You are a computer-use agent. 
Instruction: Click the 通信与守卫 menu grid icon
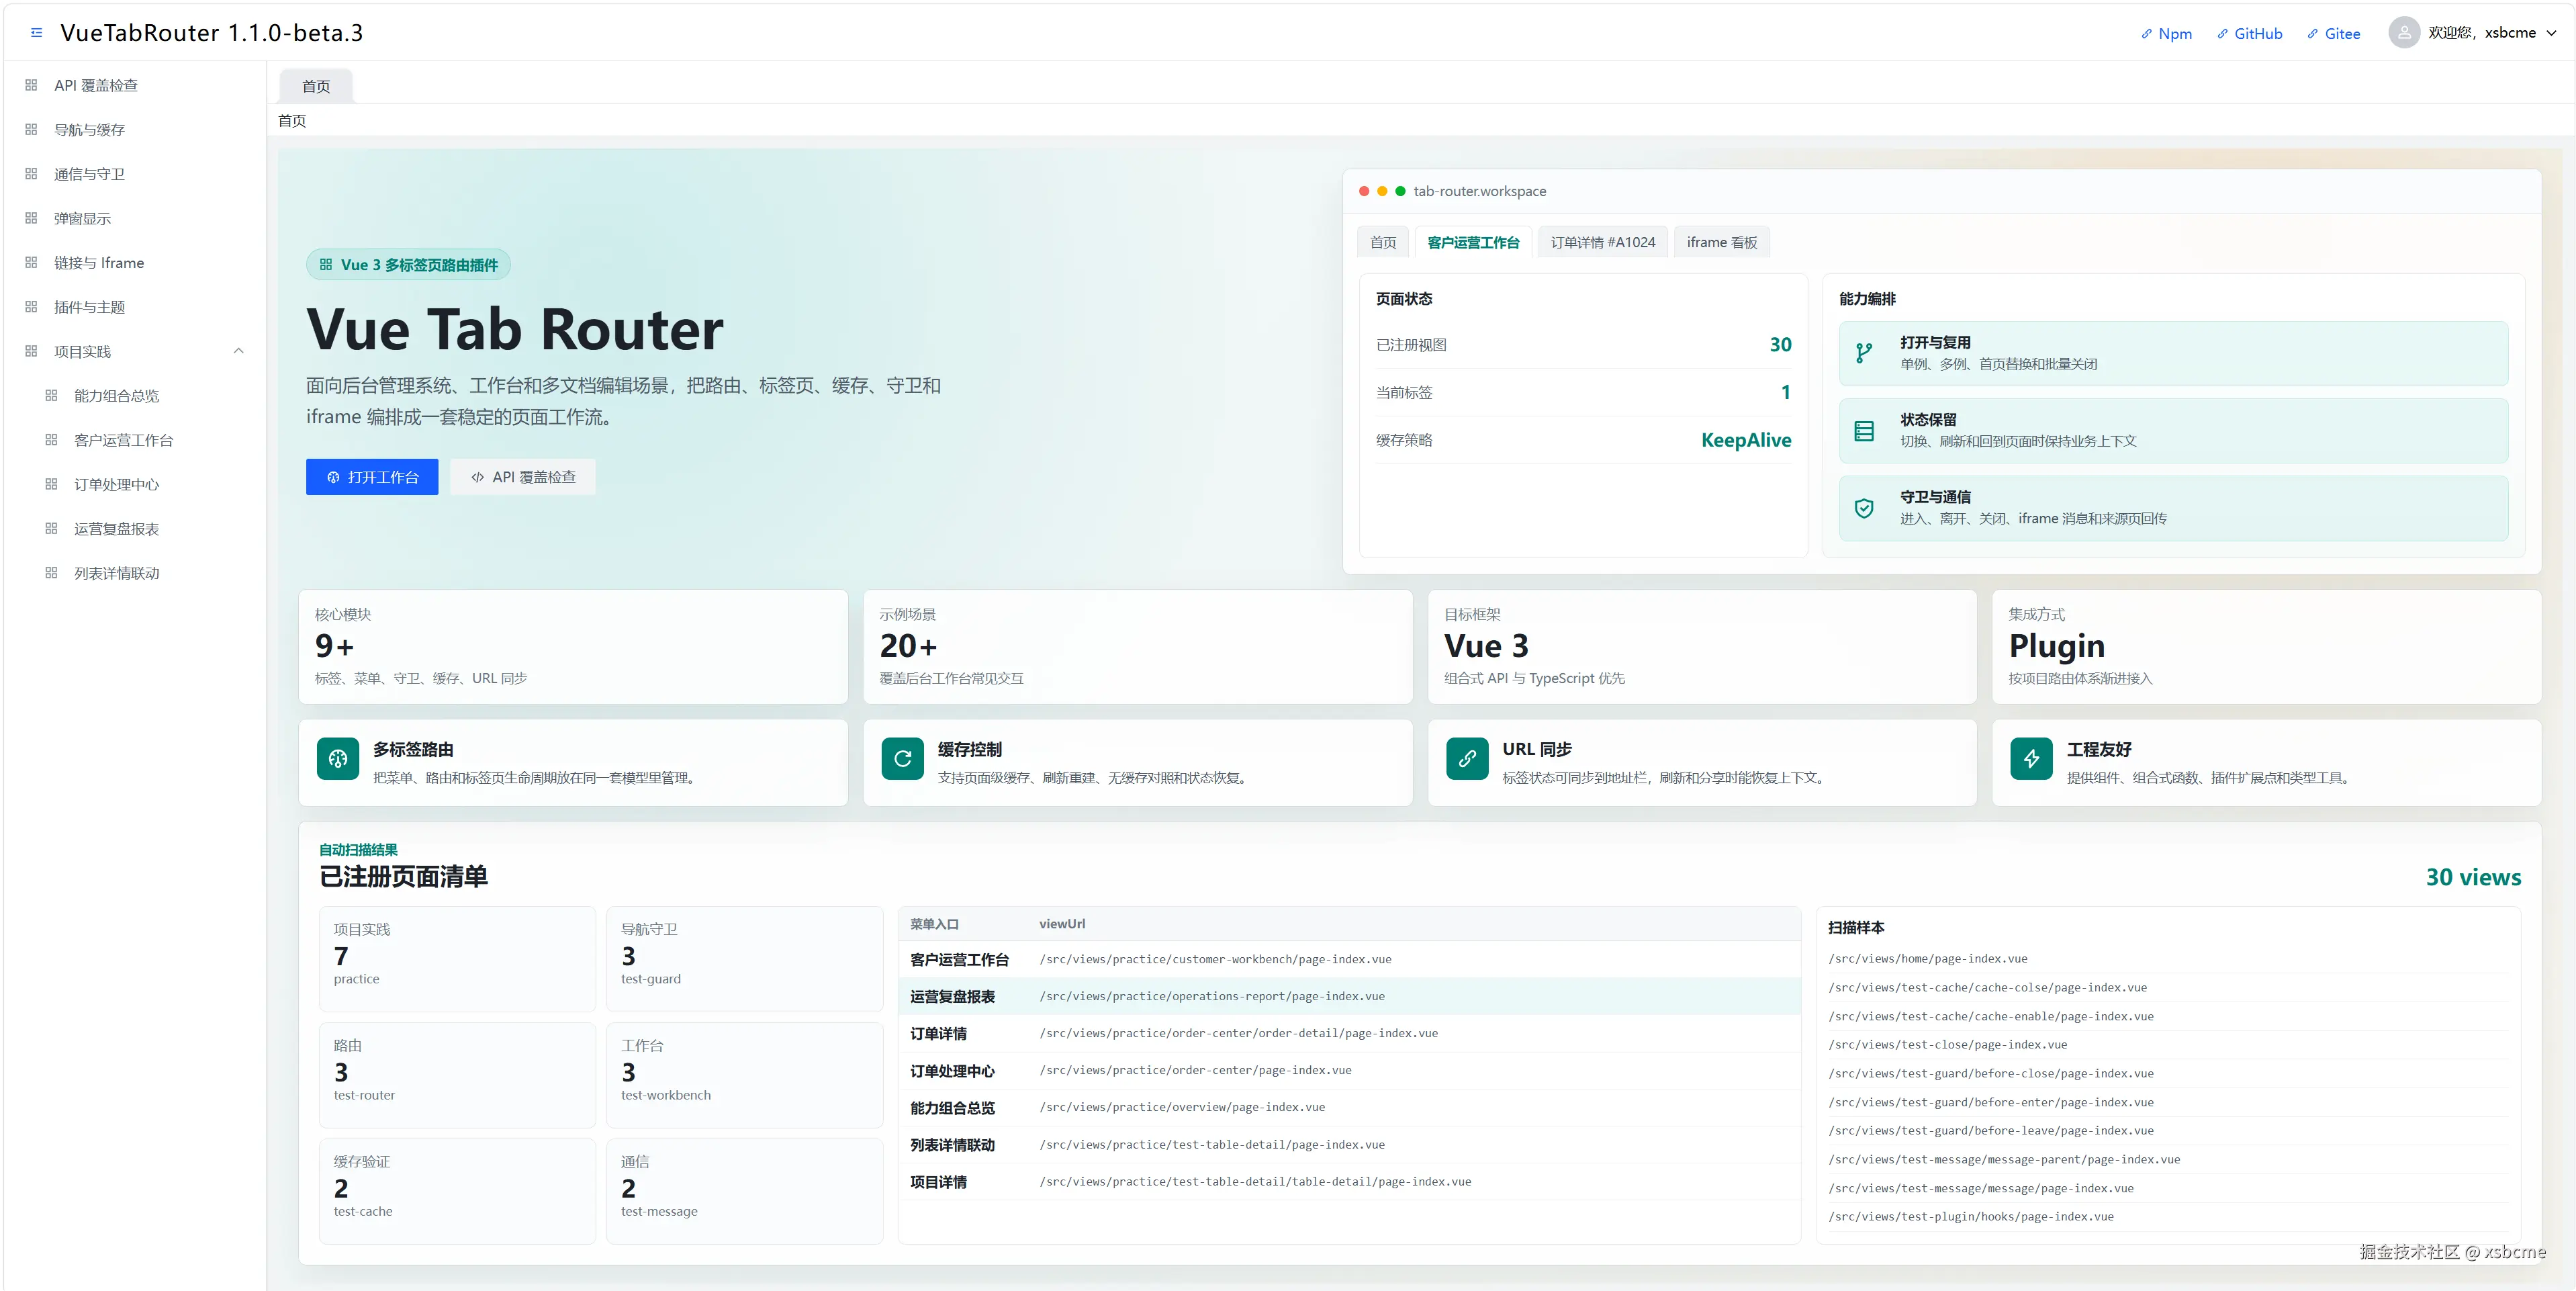tap(31, 174)
